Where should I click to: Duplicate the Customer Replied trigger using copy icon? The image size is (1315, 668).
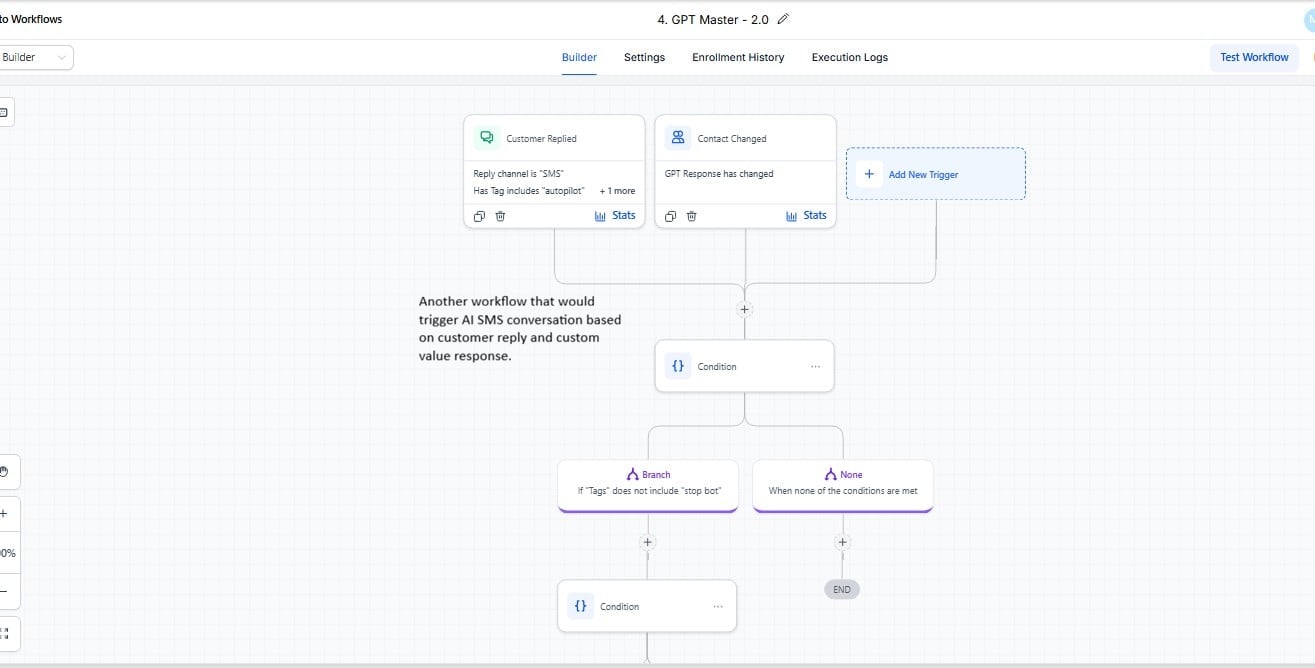(x=479, y=216)
